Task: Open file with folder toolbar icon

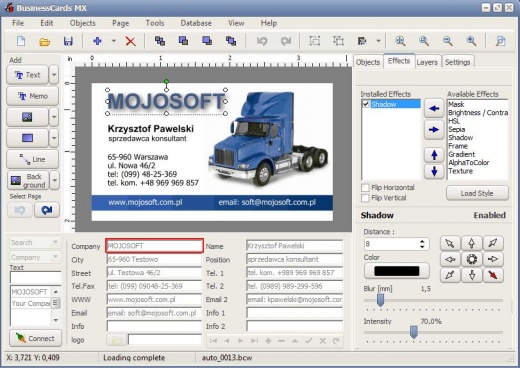Action: [44, 42]
